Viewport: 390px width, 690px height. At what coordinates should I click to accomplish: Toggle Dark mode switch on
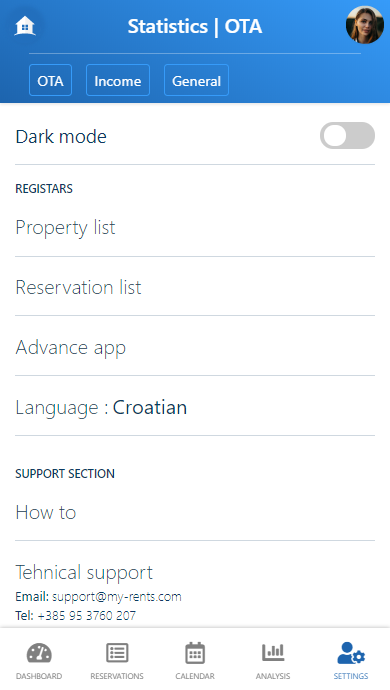pyautogui.click(x=347, y=136)
